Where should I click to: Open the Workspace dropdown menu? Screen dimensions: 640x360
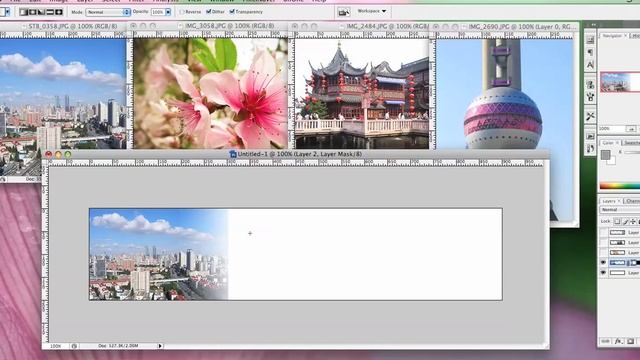point(371,11)
